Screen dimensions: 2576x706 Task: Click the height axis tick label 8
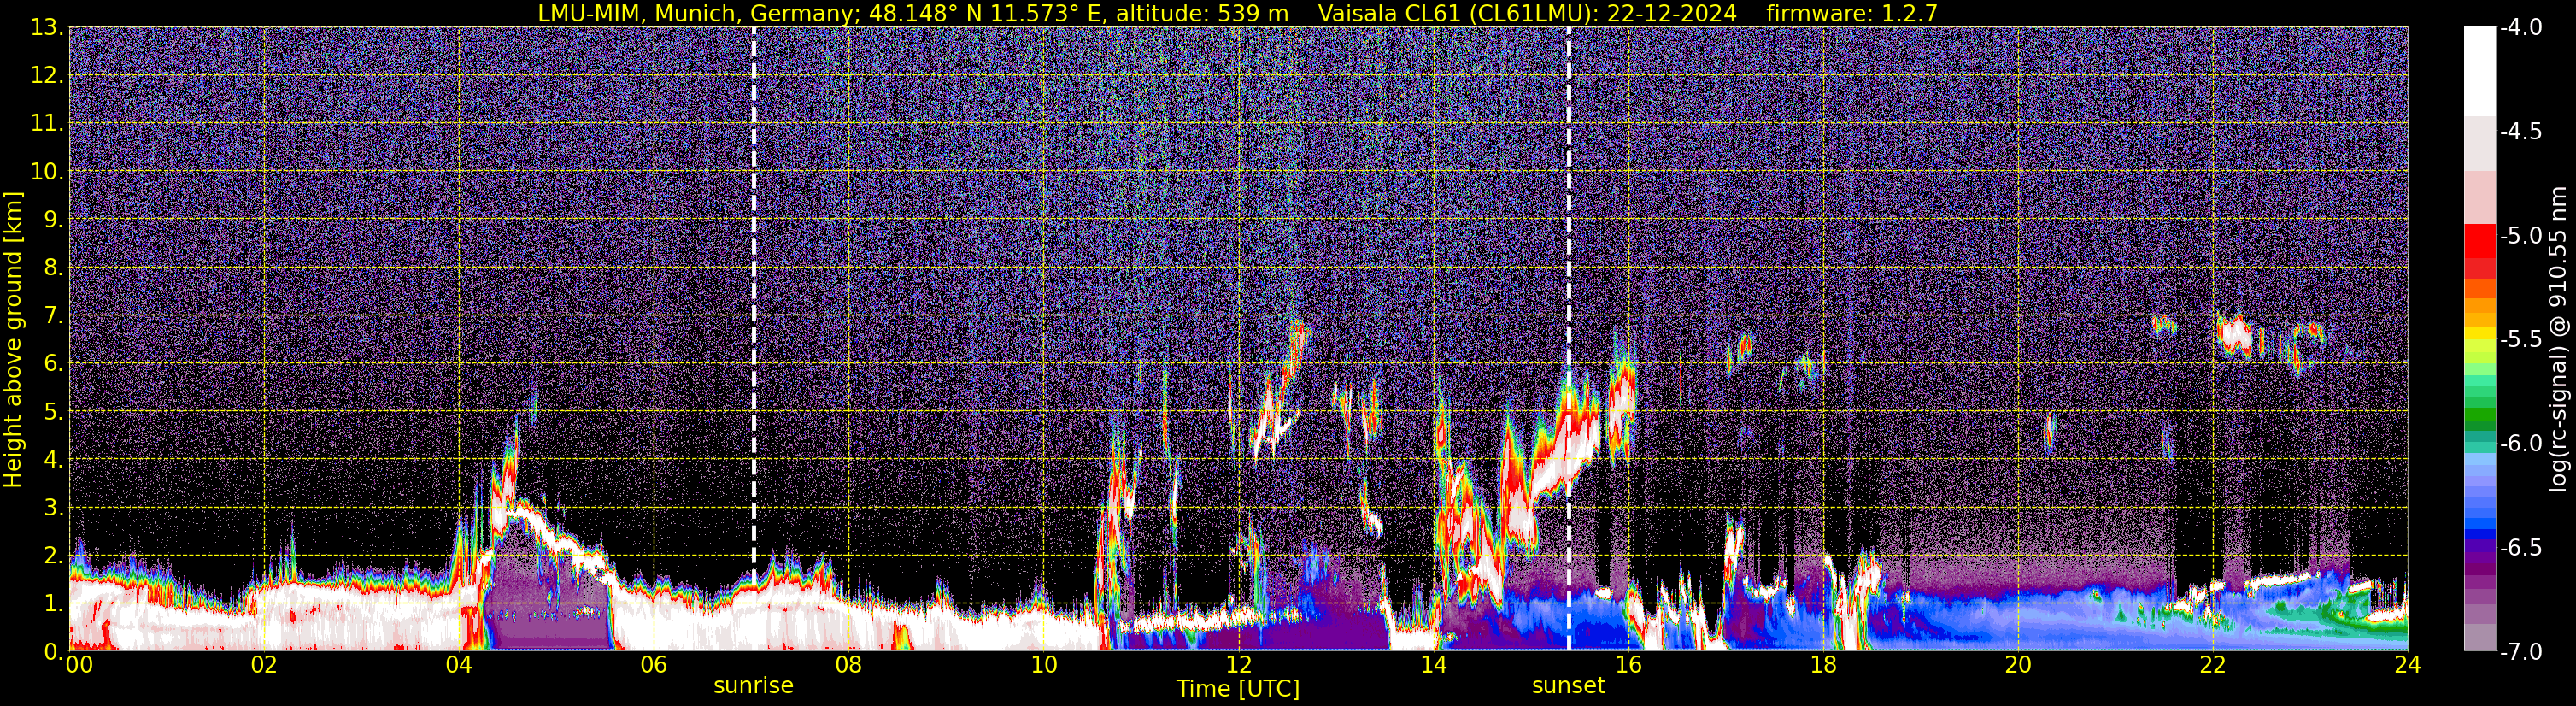pos(54,267)
